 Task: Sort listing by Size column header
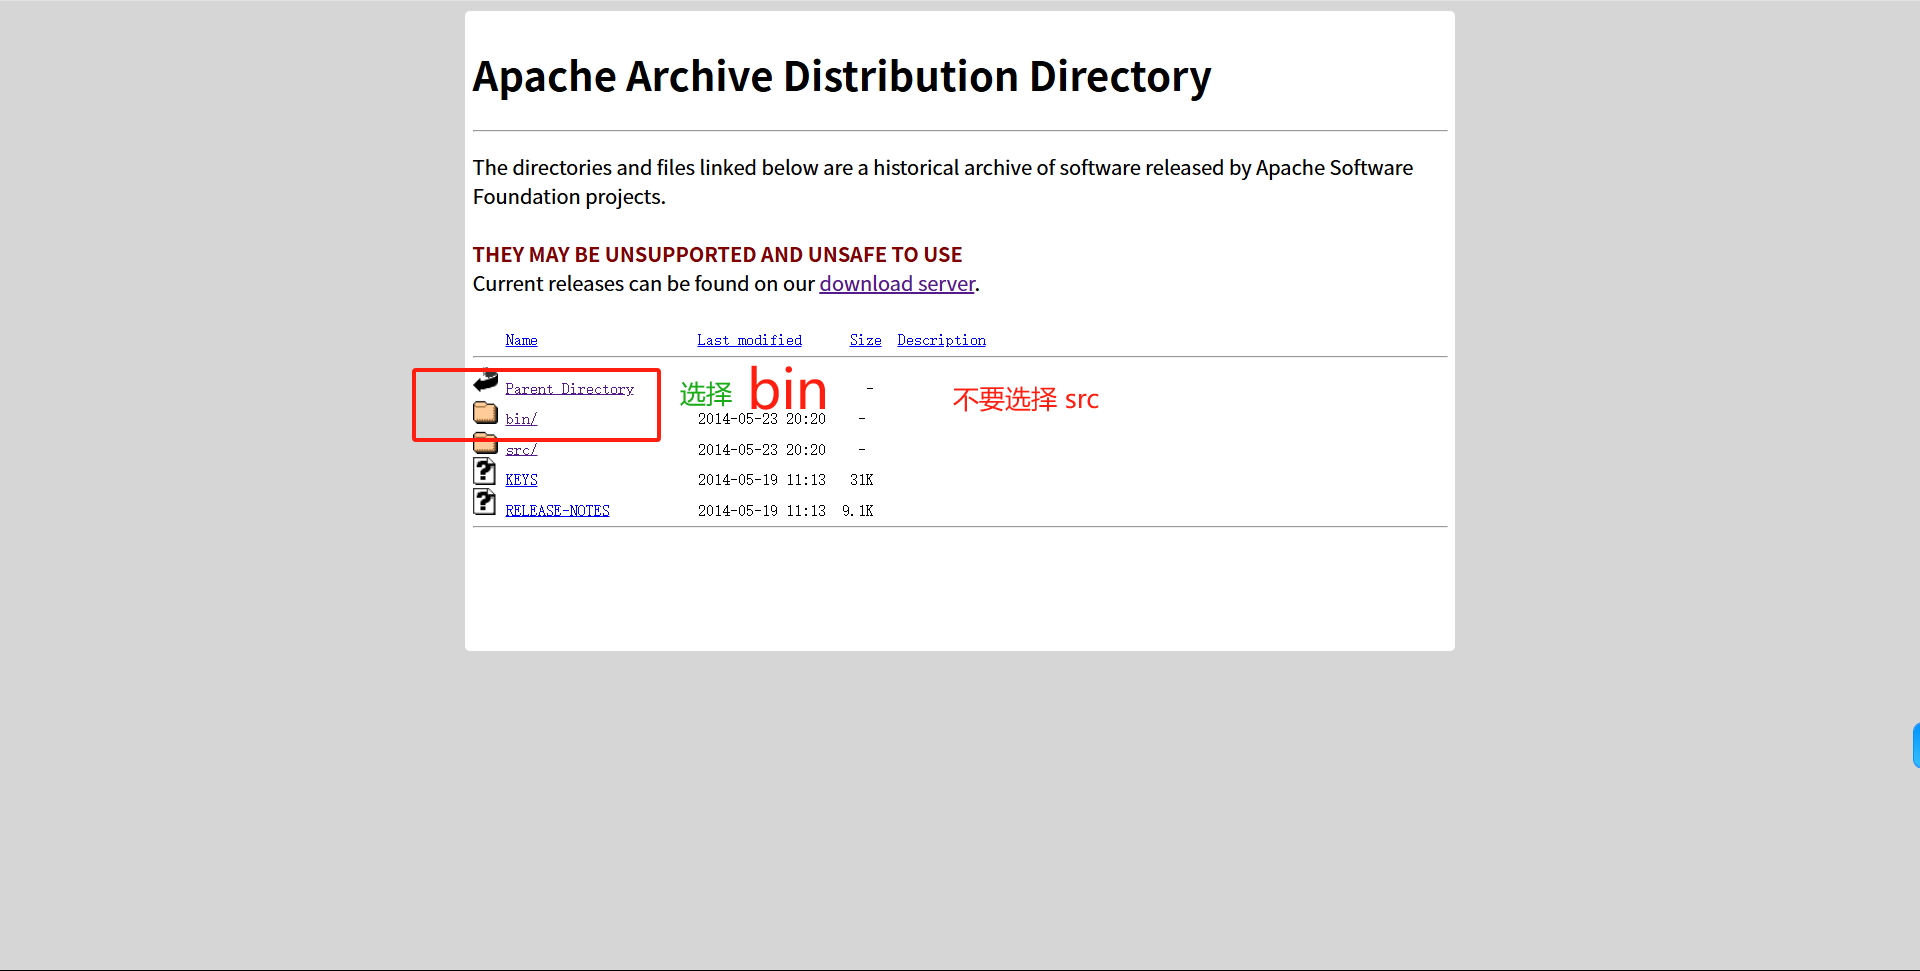[x=865, y=340]
